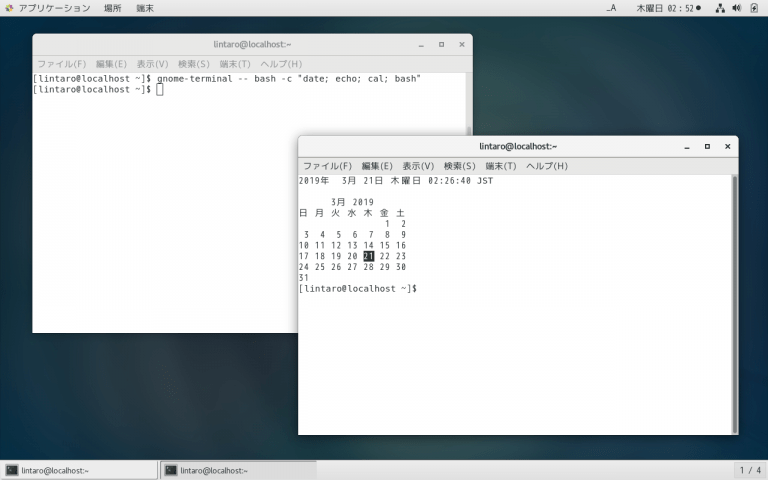Open ヘルプ(H) menu in back terminal window

pos(281,64)
